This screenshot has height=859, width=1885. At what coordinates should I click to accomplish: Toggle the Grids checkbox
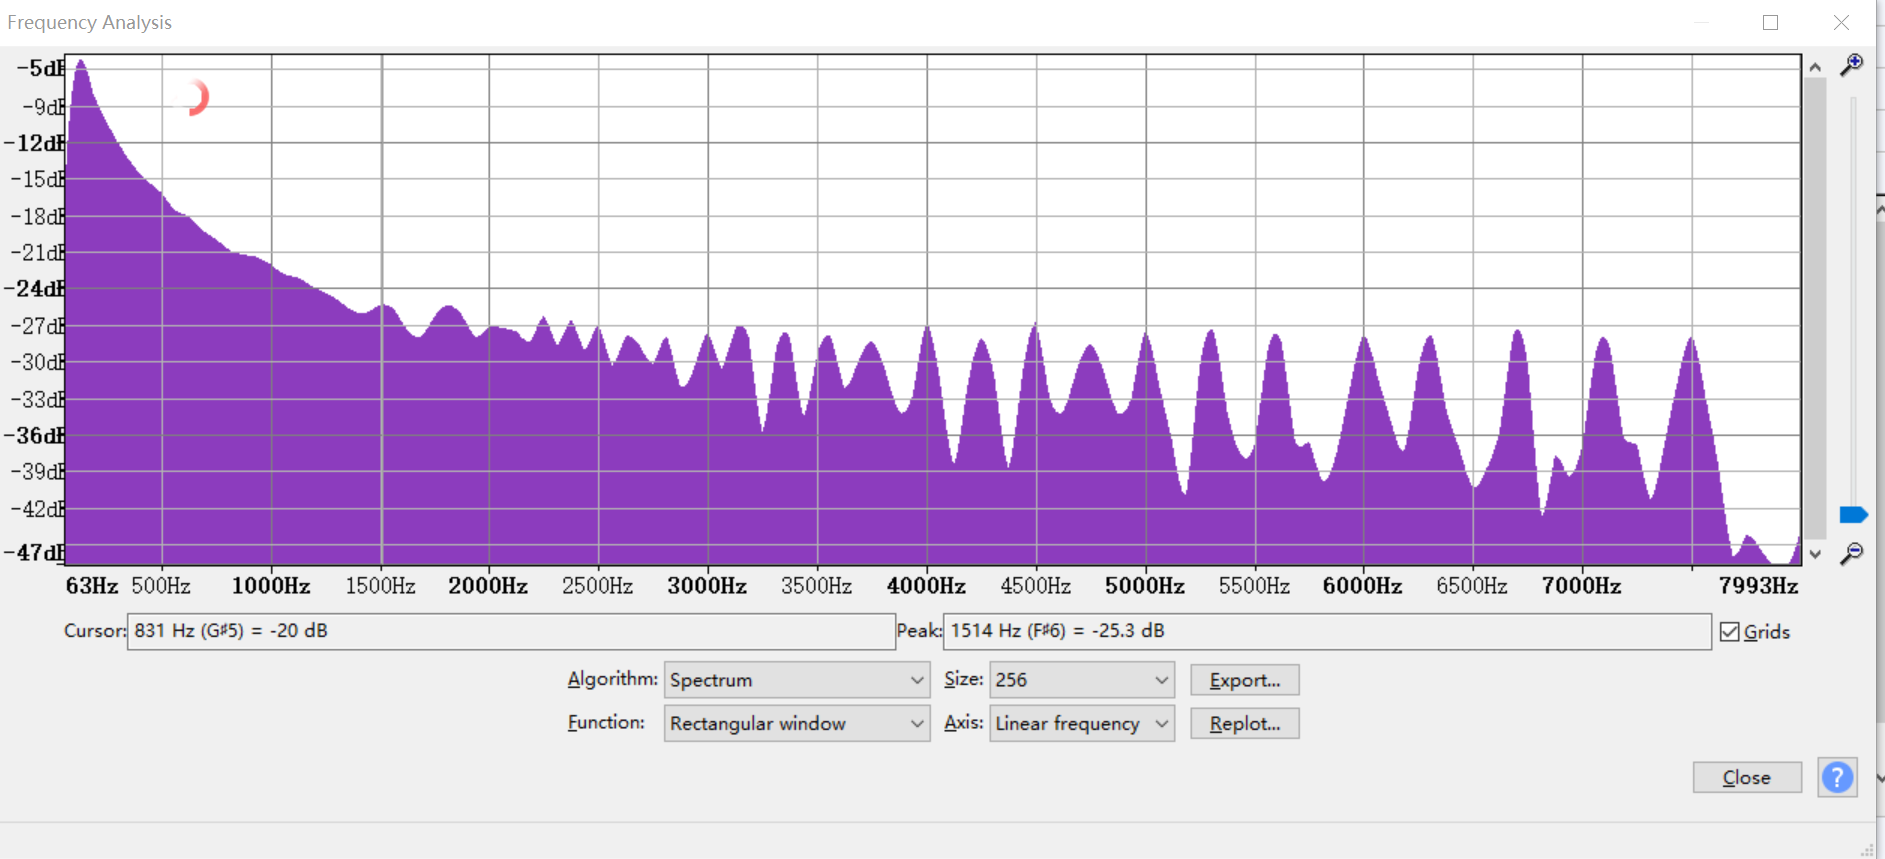pyautogui.click(x=1730, y=632)
